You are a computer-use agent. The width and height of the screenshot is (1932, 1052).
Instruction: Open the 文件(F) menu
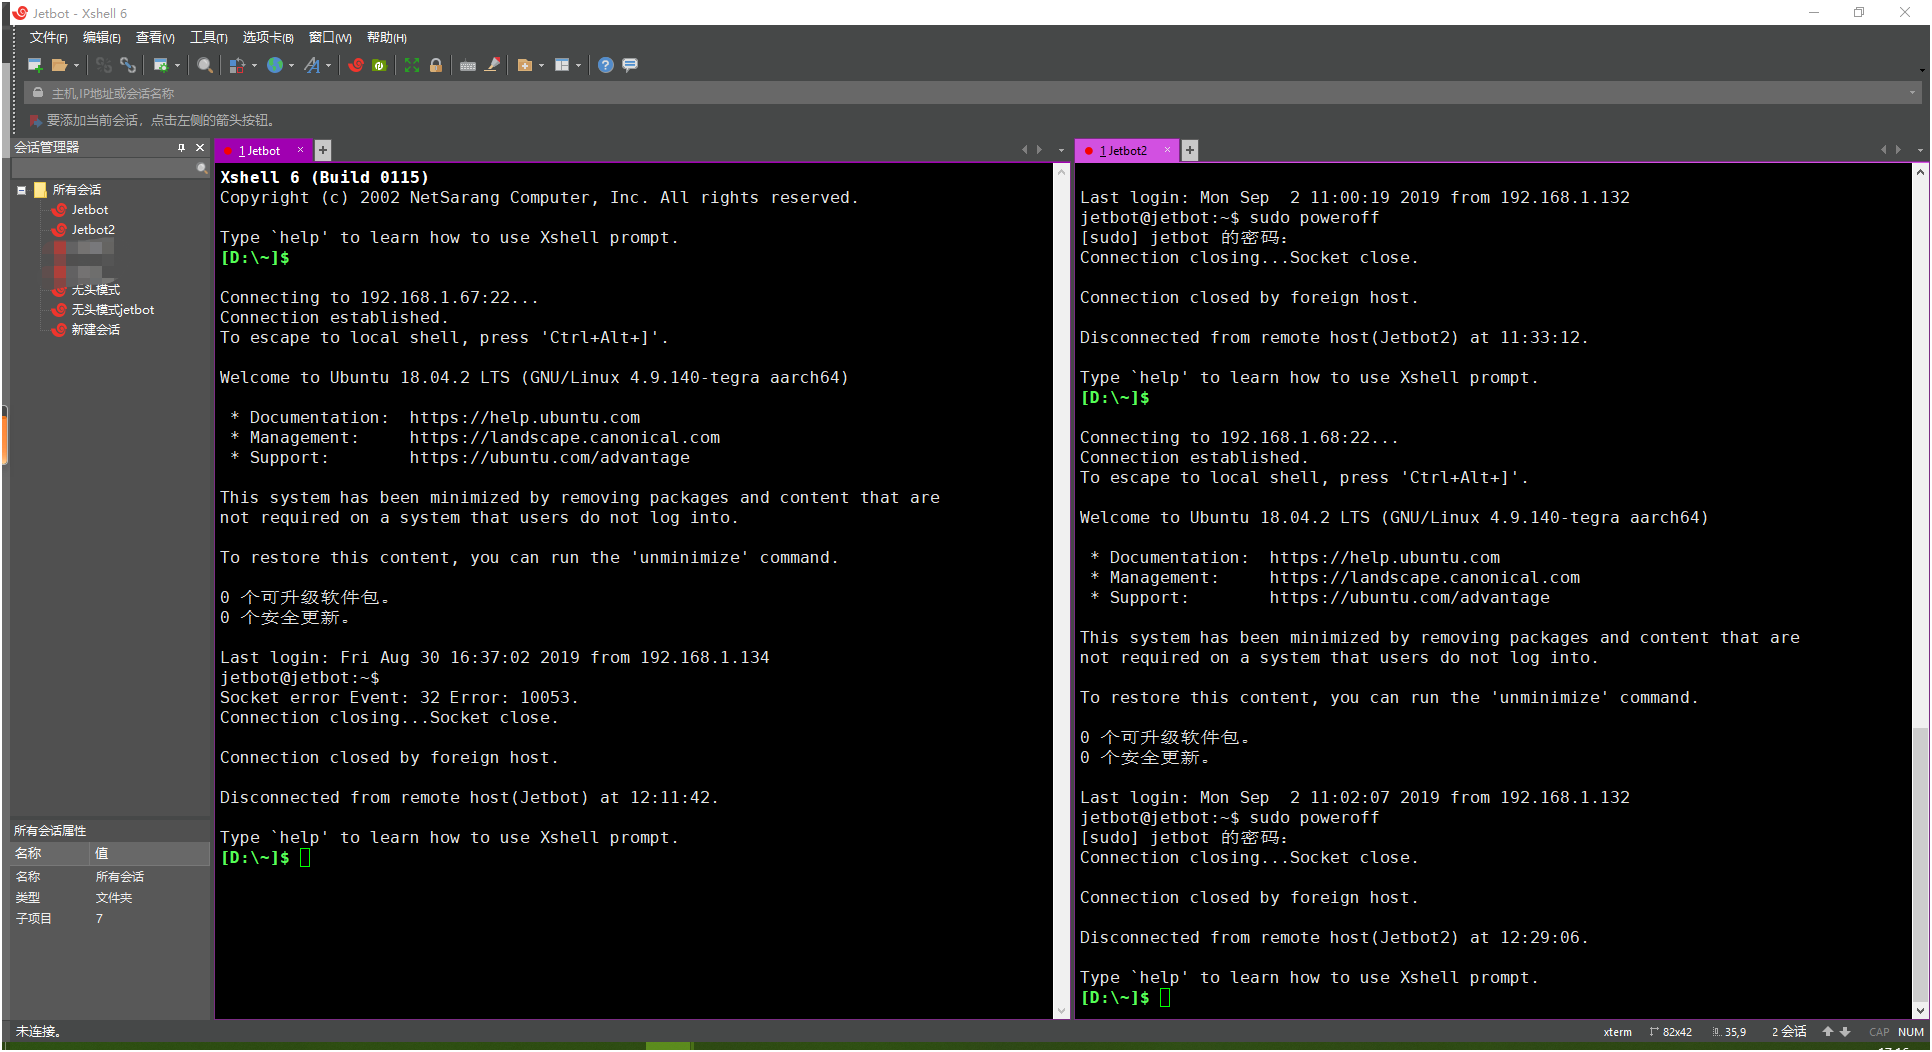click(48, 37)
